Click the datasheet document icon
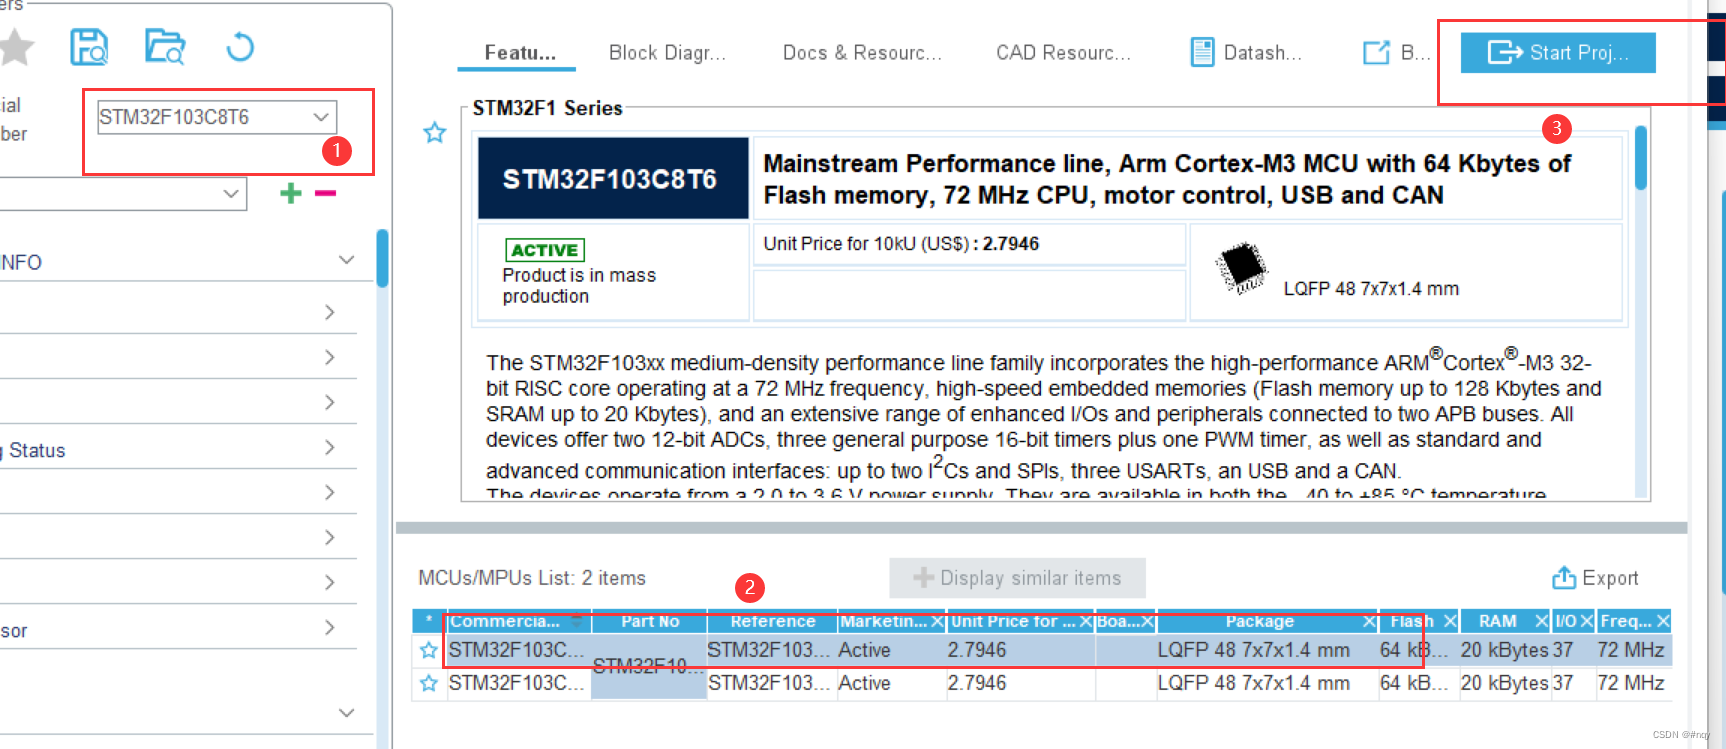Viewport: 1726px width, 749px height. (x=1202, y=52)
